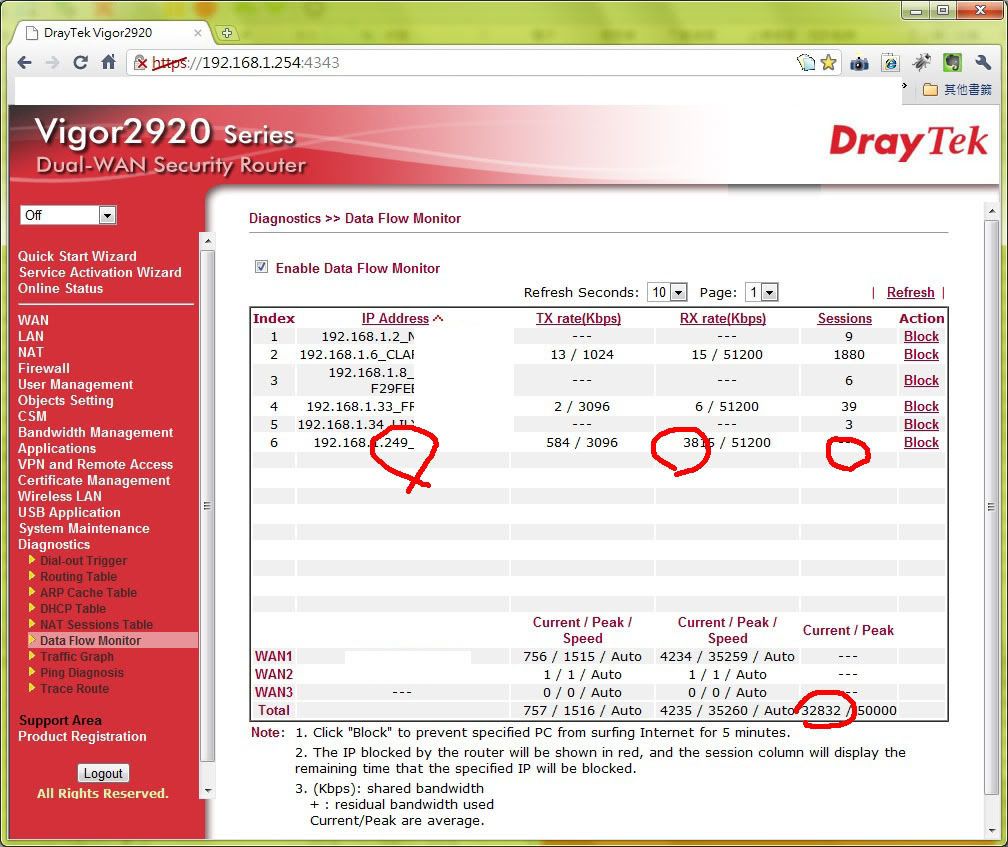
Task: Click the green Evernote extension icon
Action: point(952,62)
